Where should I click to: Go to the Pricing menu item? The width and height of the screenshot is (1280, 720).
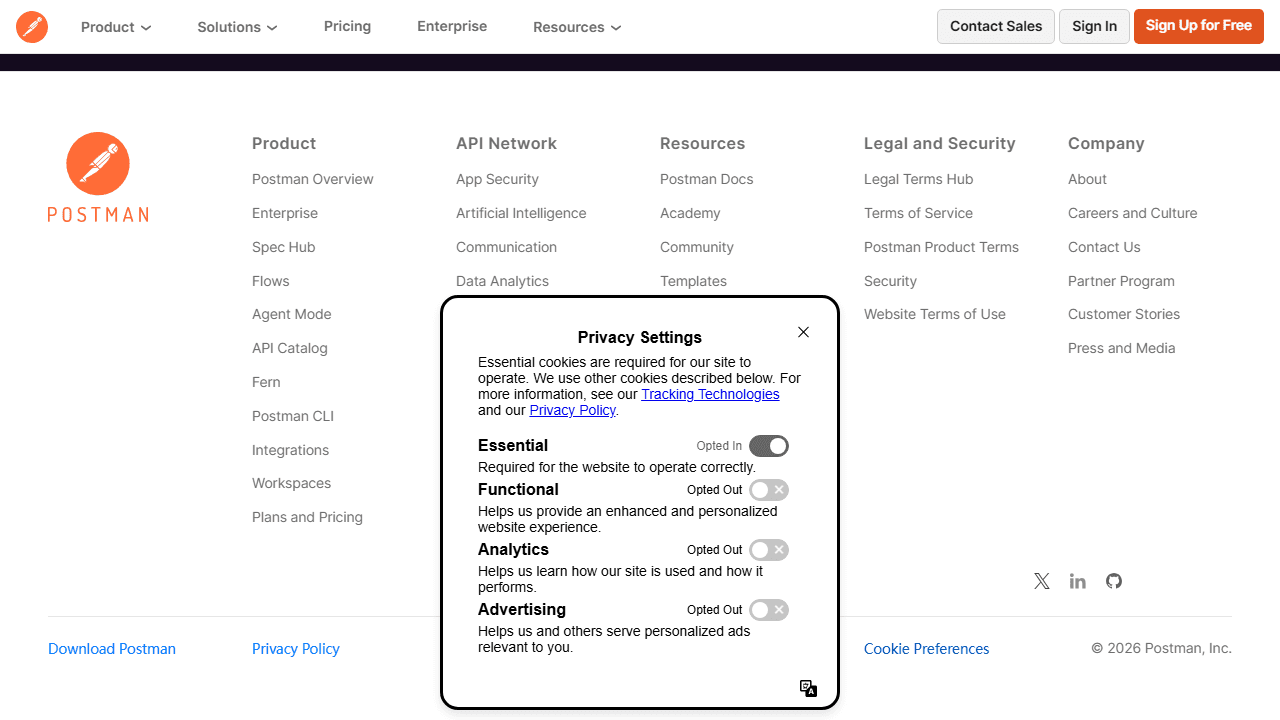click(347, 26)
